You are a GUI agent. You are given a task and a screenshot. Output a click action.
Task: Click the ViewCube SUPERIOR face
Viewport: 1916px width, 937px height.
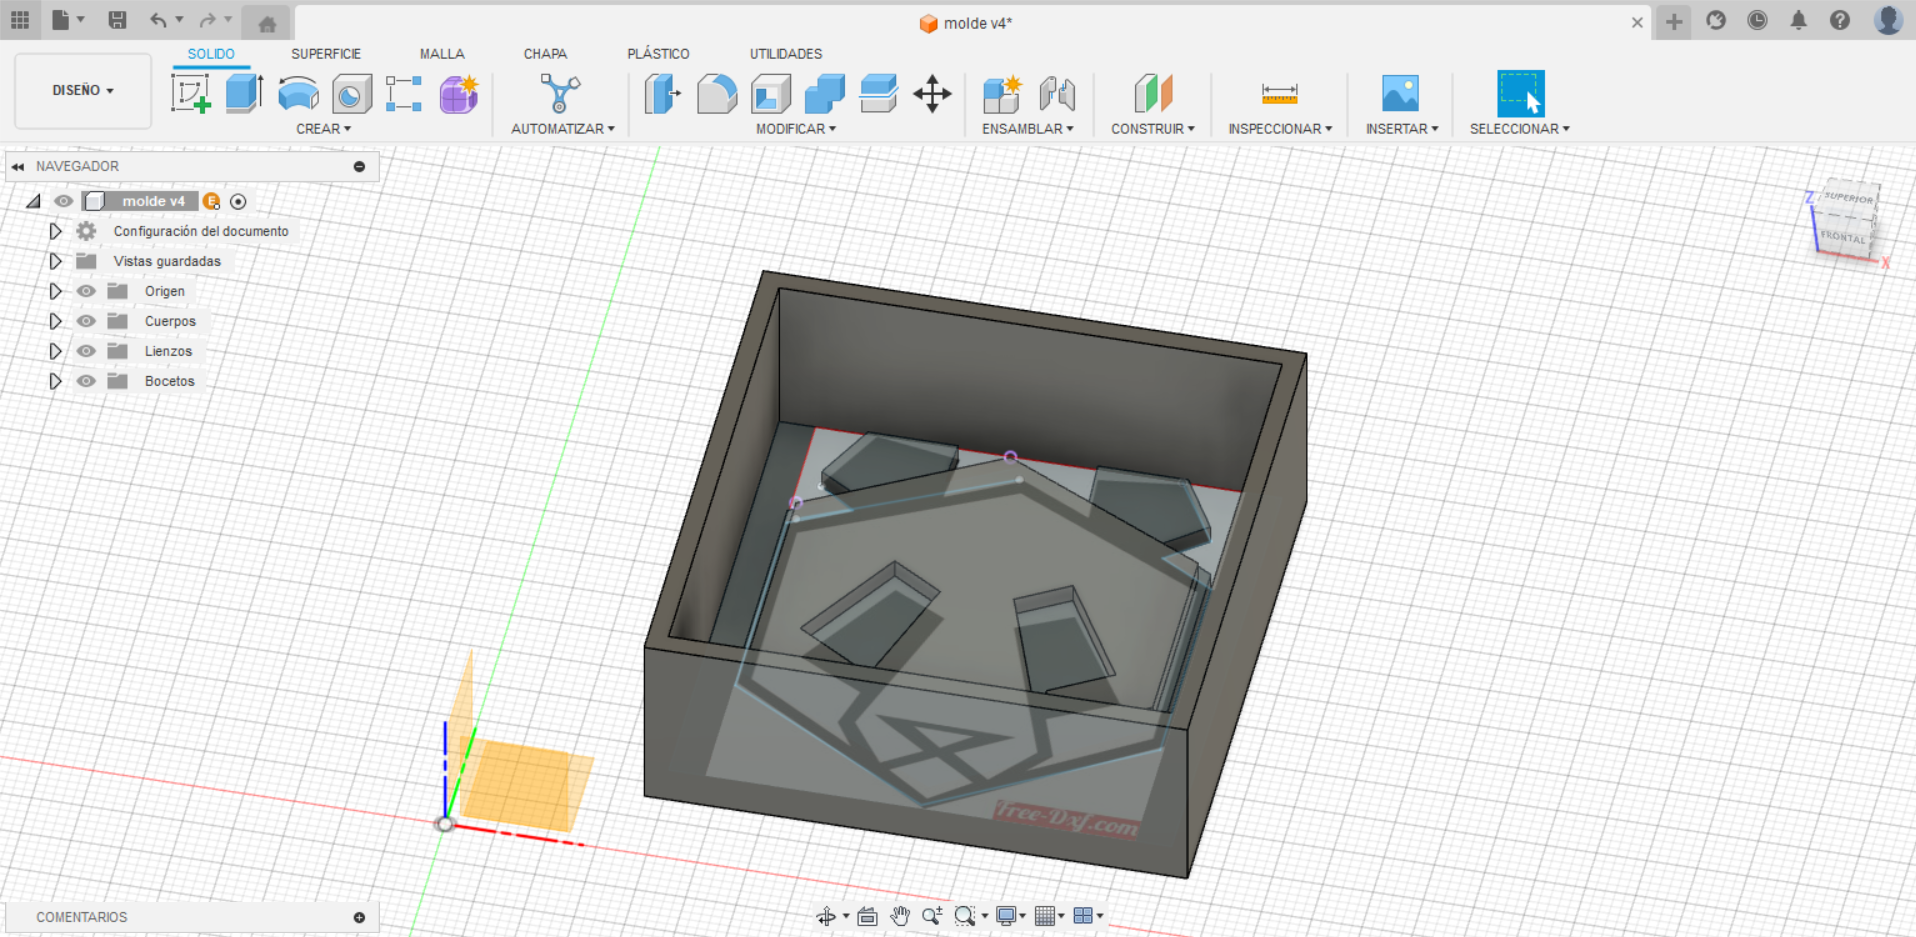point(1849,198)
